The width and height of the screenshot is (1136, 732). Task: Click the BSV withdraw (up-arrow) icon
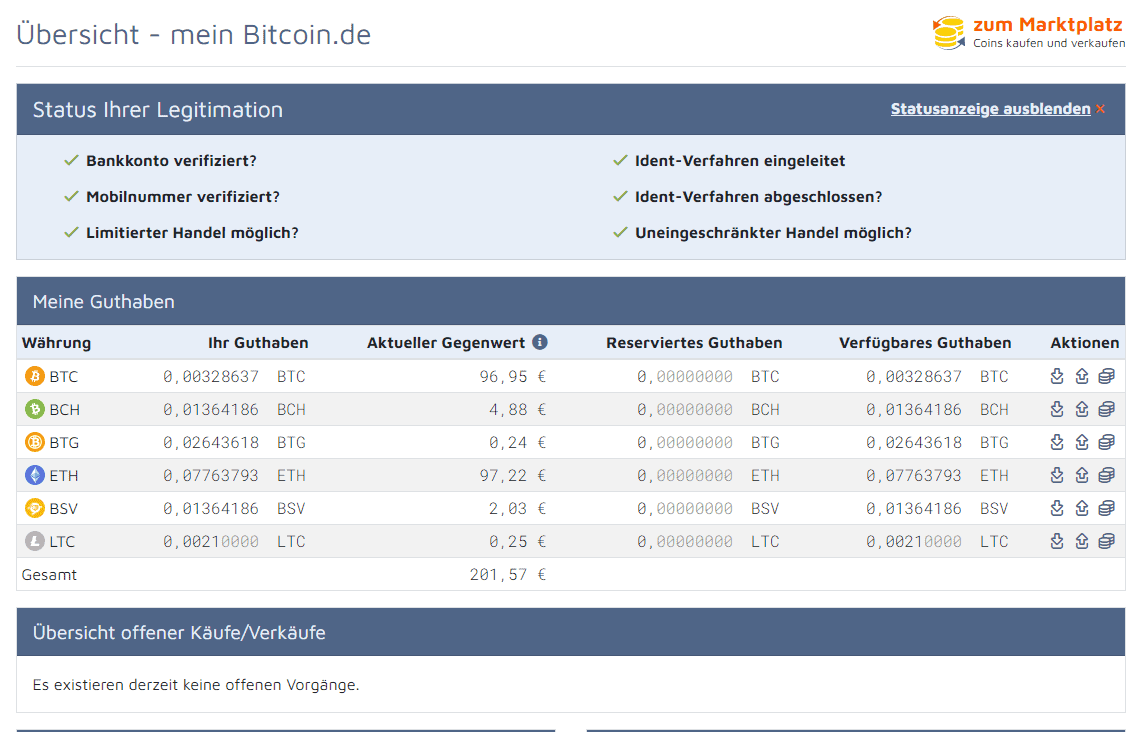[x=1082, y=509]
